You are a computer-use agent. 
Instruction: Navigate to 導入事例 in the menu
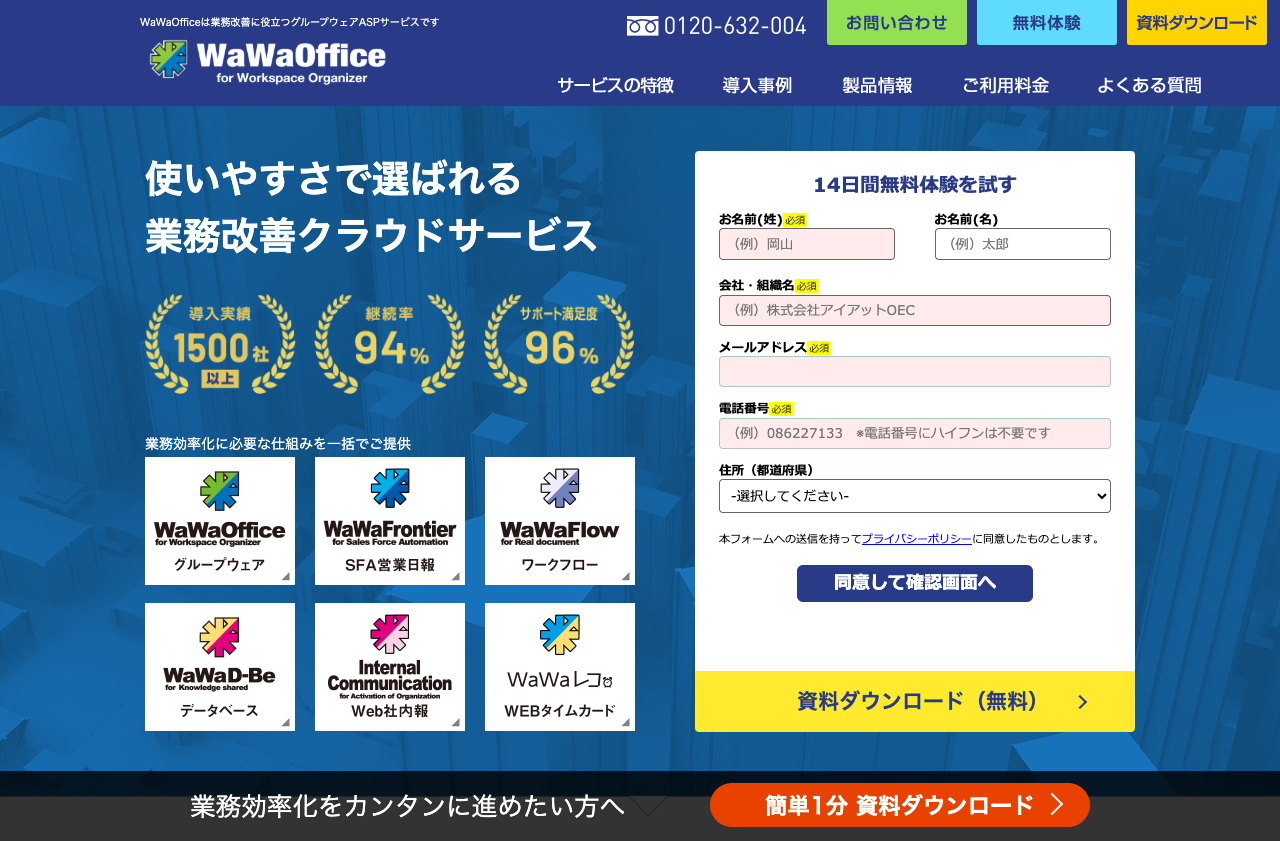(x=756, y=86)
